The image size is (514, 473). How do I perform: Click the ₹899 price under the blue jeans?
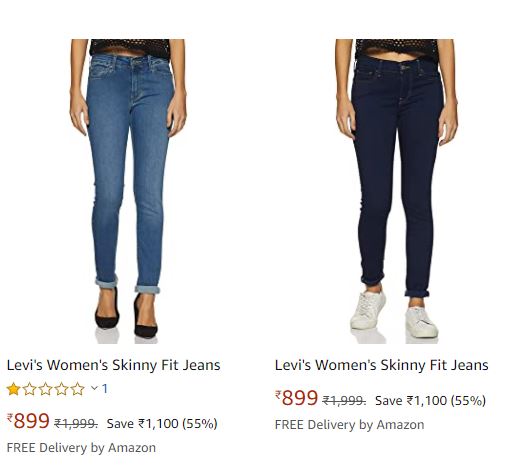pos(28,421)
